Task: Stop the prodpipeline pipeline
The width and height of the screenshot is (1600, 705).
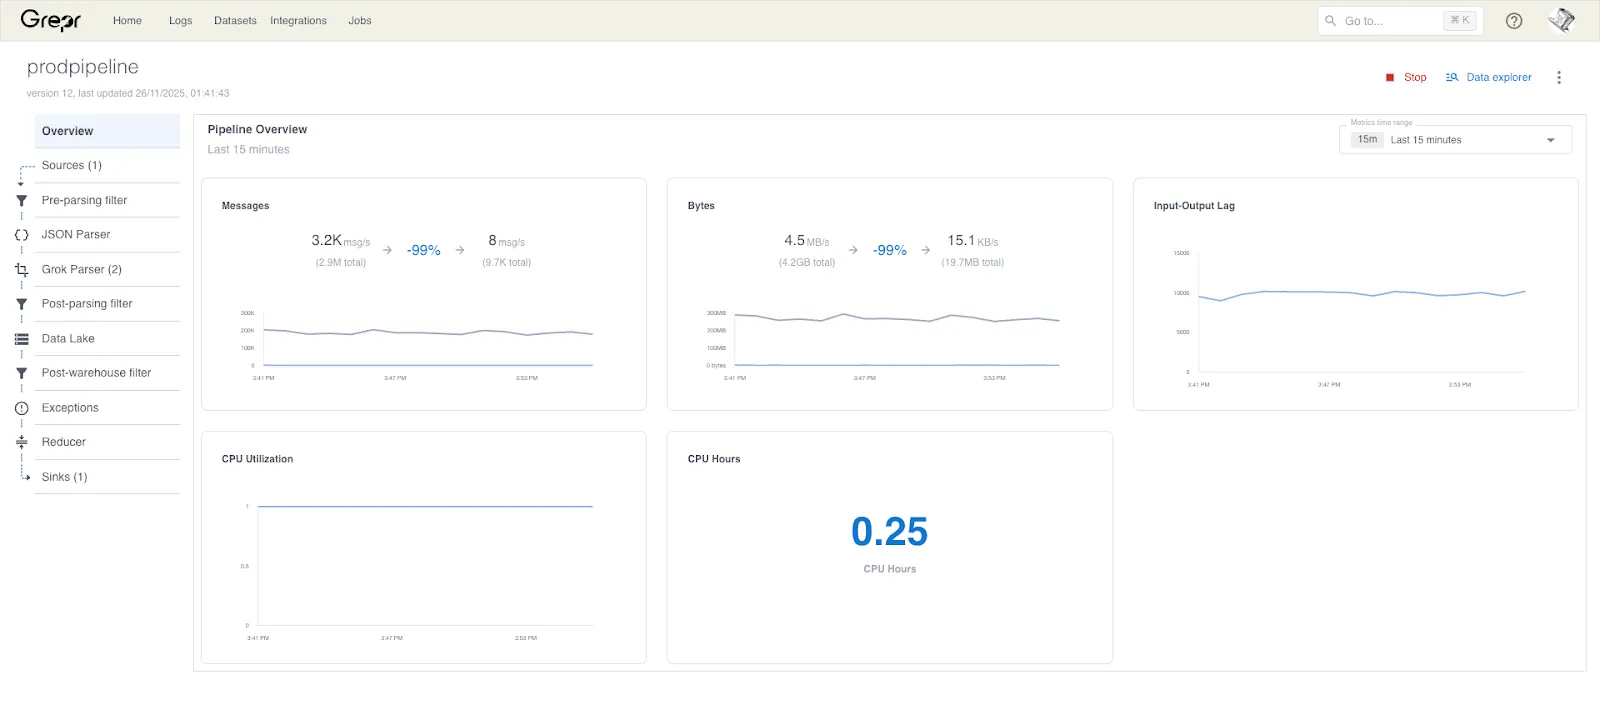Action: pos(1406,77)
